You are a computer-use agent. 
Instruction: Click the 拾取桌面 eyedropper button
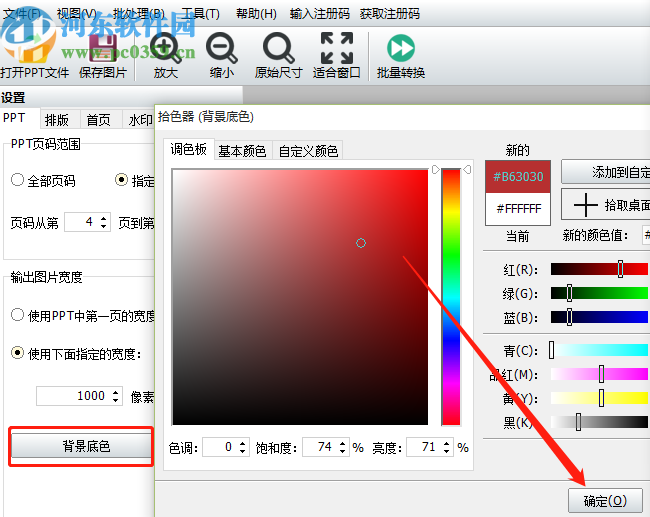tap(606, 204)
